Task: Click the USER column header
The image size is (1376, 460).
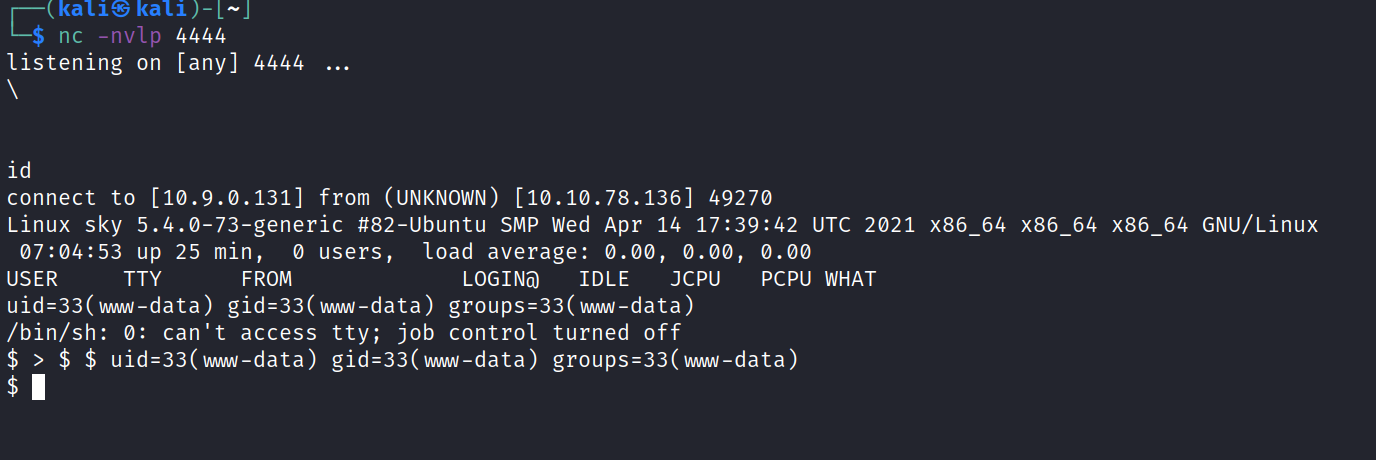Action: [x=32, y=279]
